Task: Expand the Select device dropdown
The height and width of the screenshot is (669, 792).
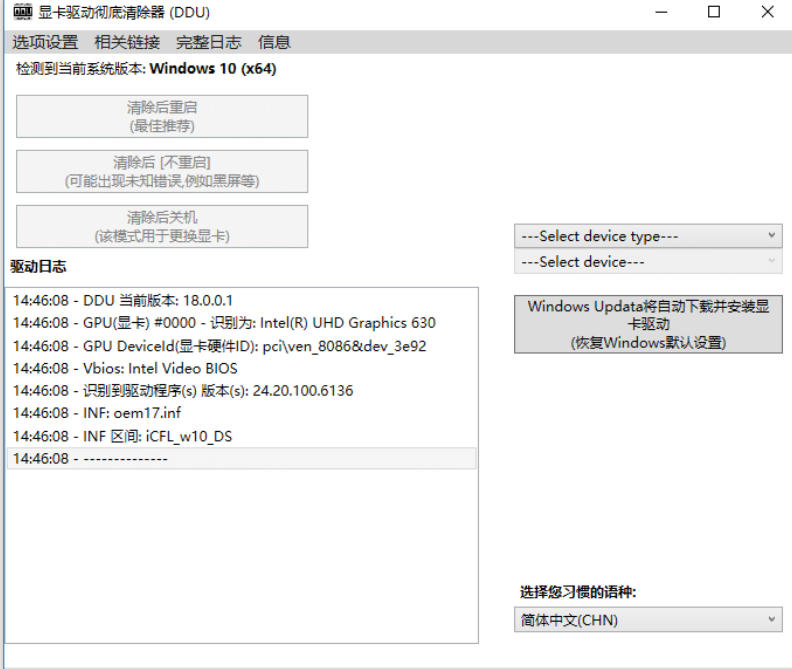Action: [649, 262]
